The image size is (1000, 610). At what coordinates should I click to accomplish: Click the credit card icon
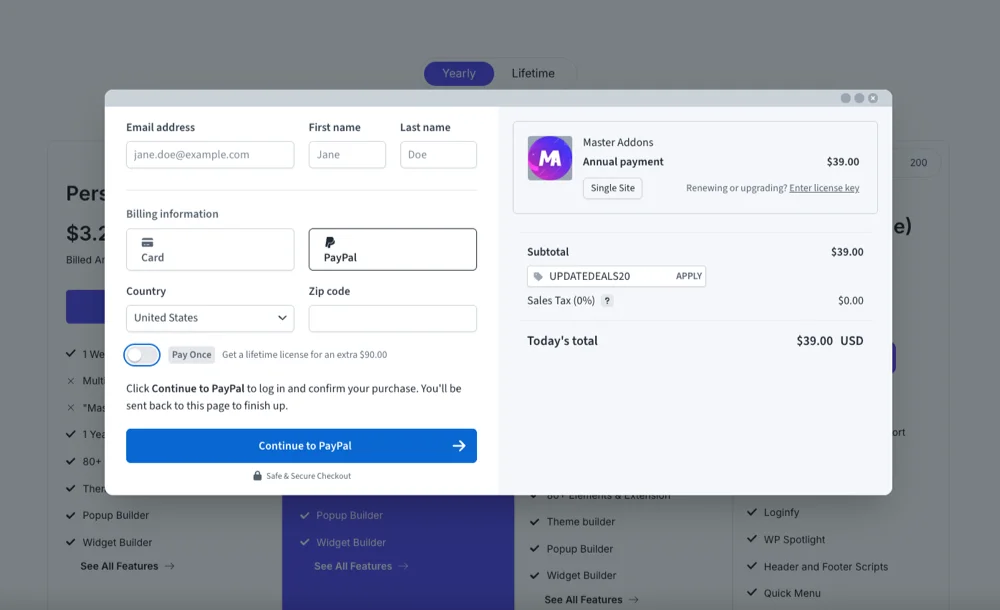147,242
